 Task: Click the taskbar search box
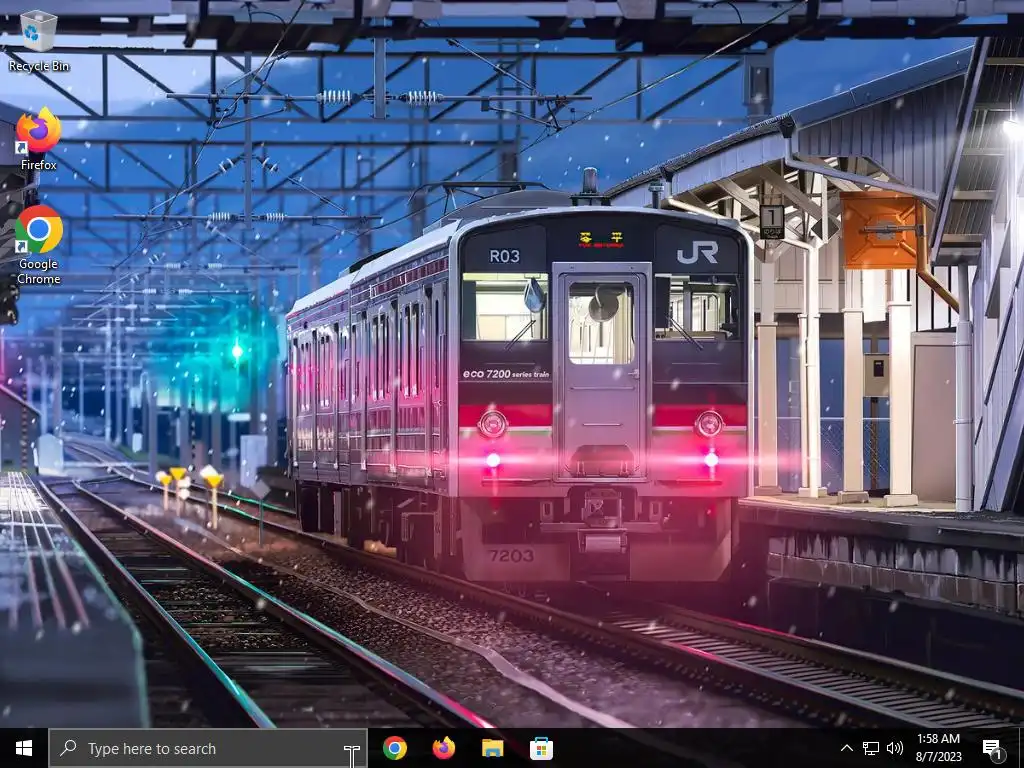pyautogui.click(x=208, y=748)
